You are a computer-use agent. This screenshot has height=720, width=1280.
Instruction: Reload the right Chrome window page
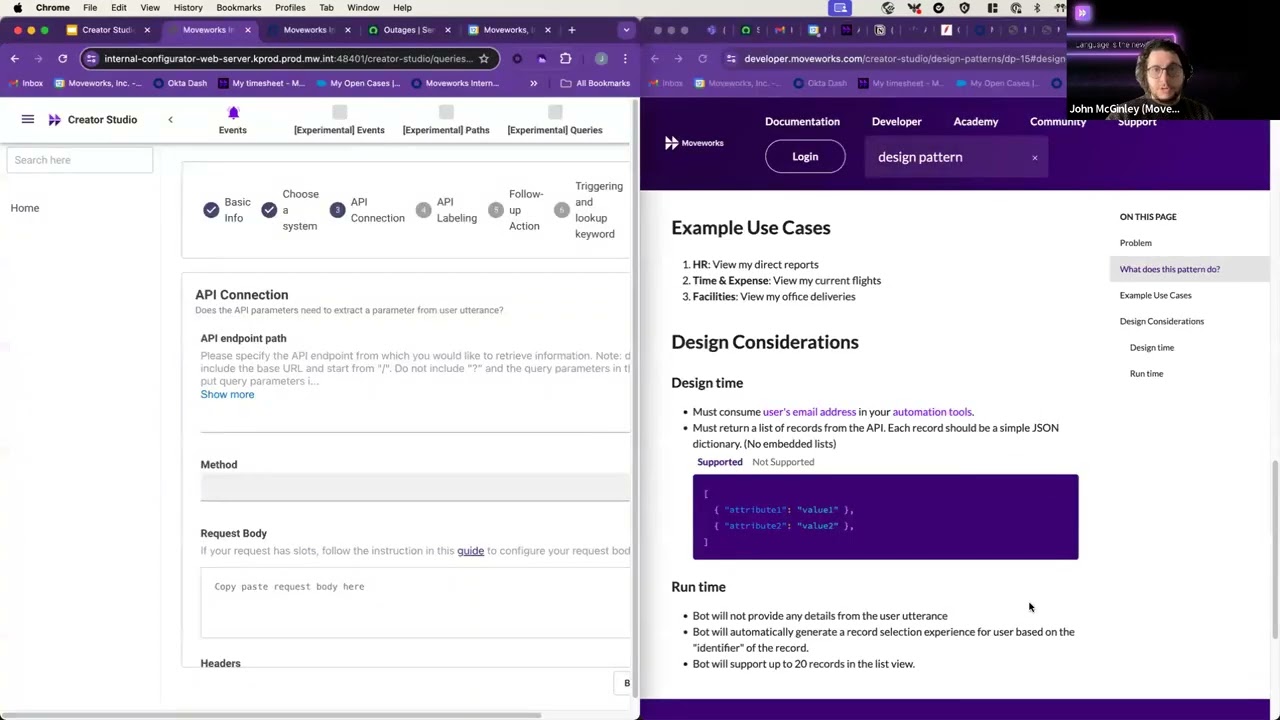[x=702, y=58]
